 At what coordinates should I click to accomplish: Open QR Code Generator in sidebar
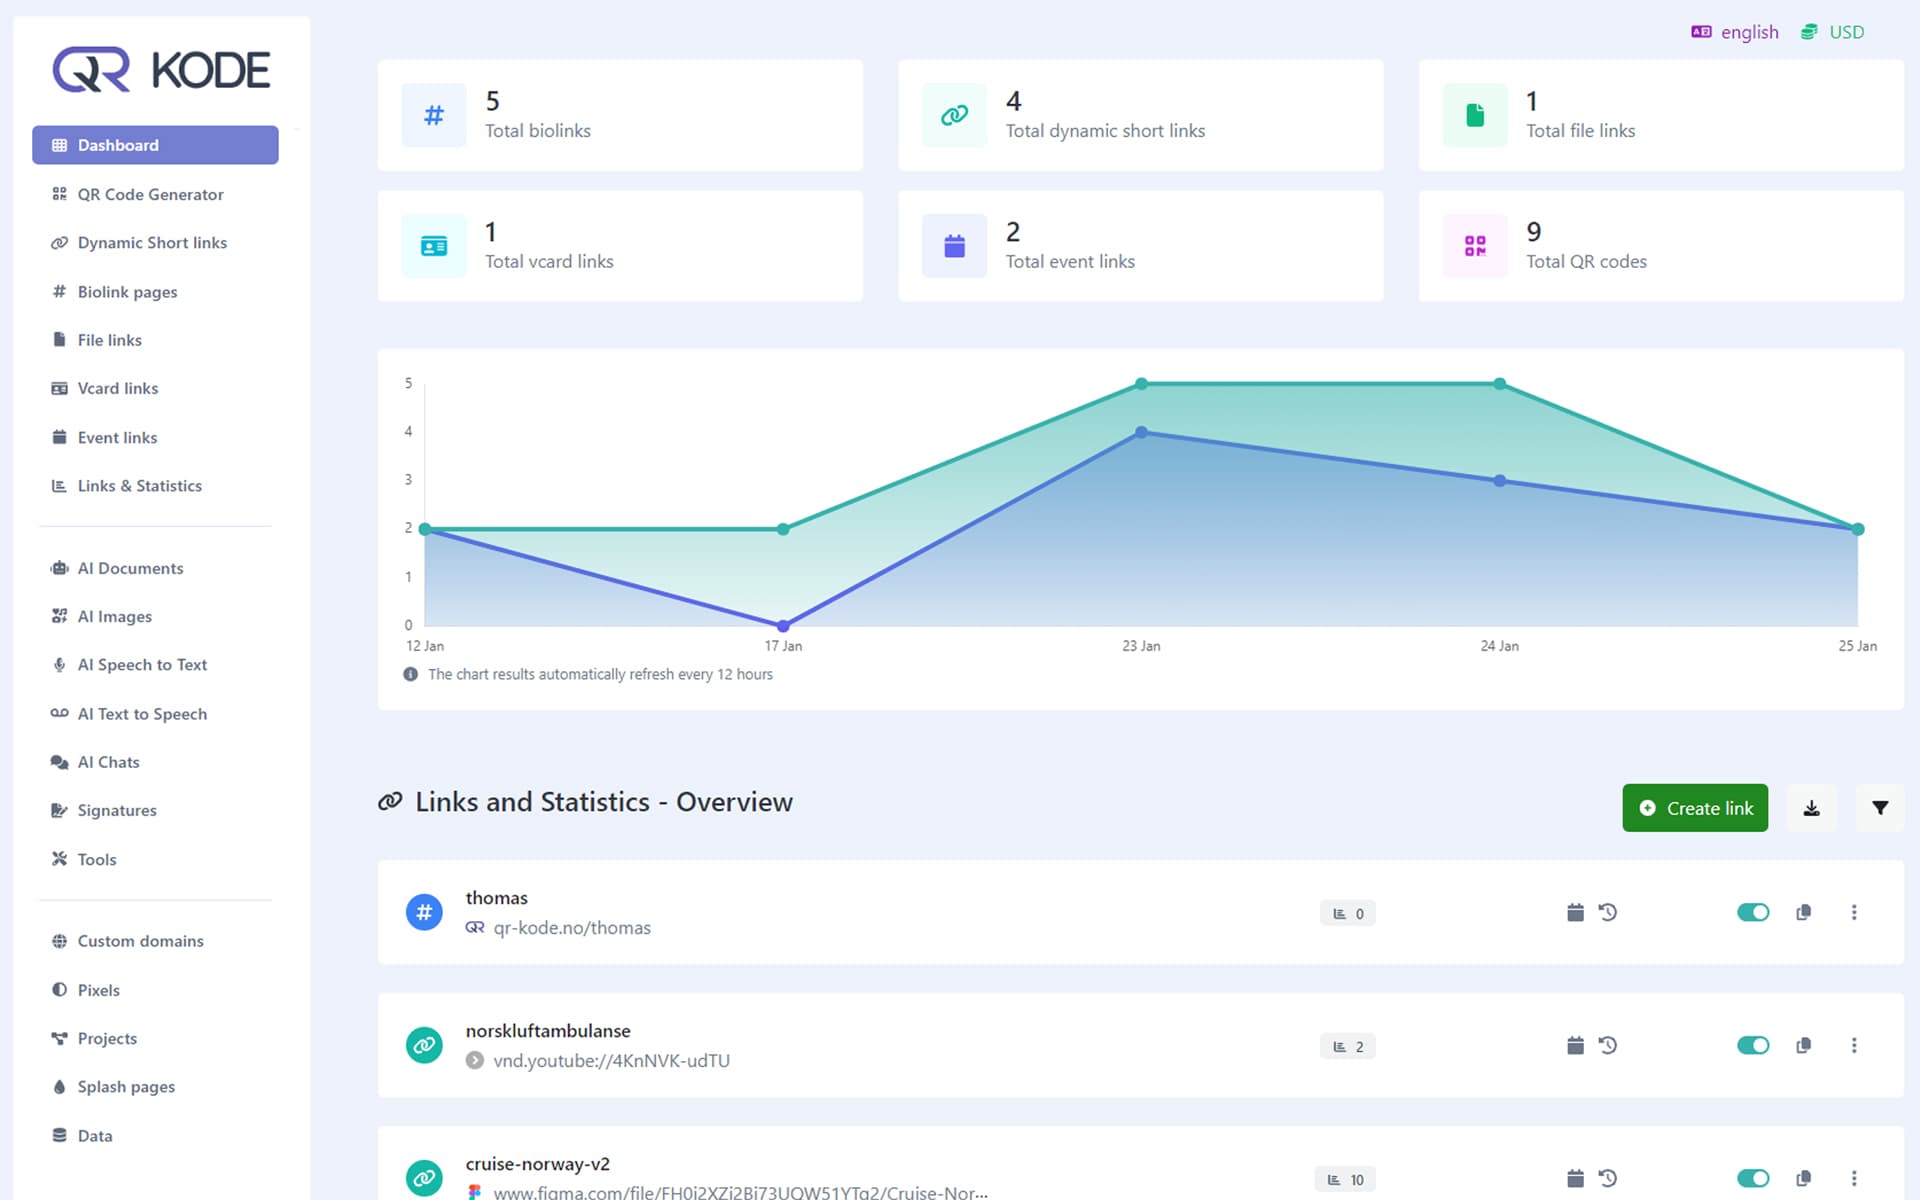pyautogui.click(x=150, y=194)
